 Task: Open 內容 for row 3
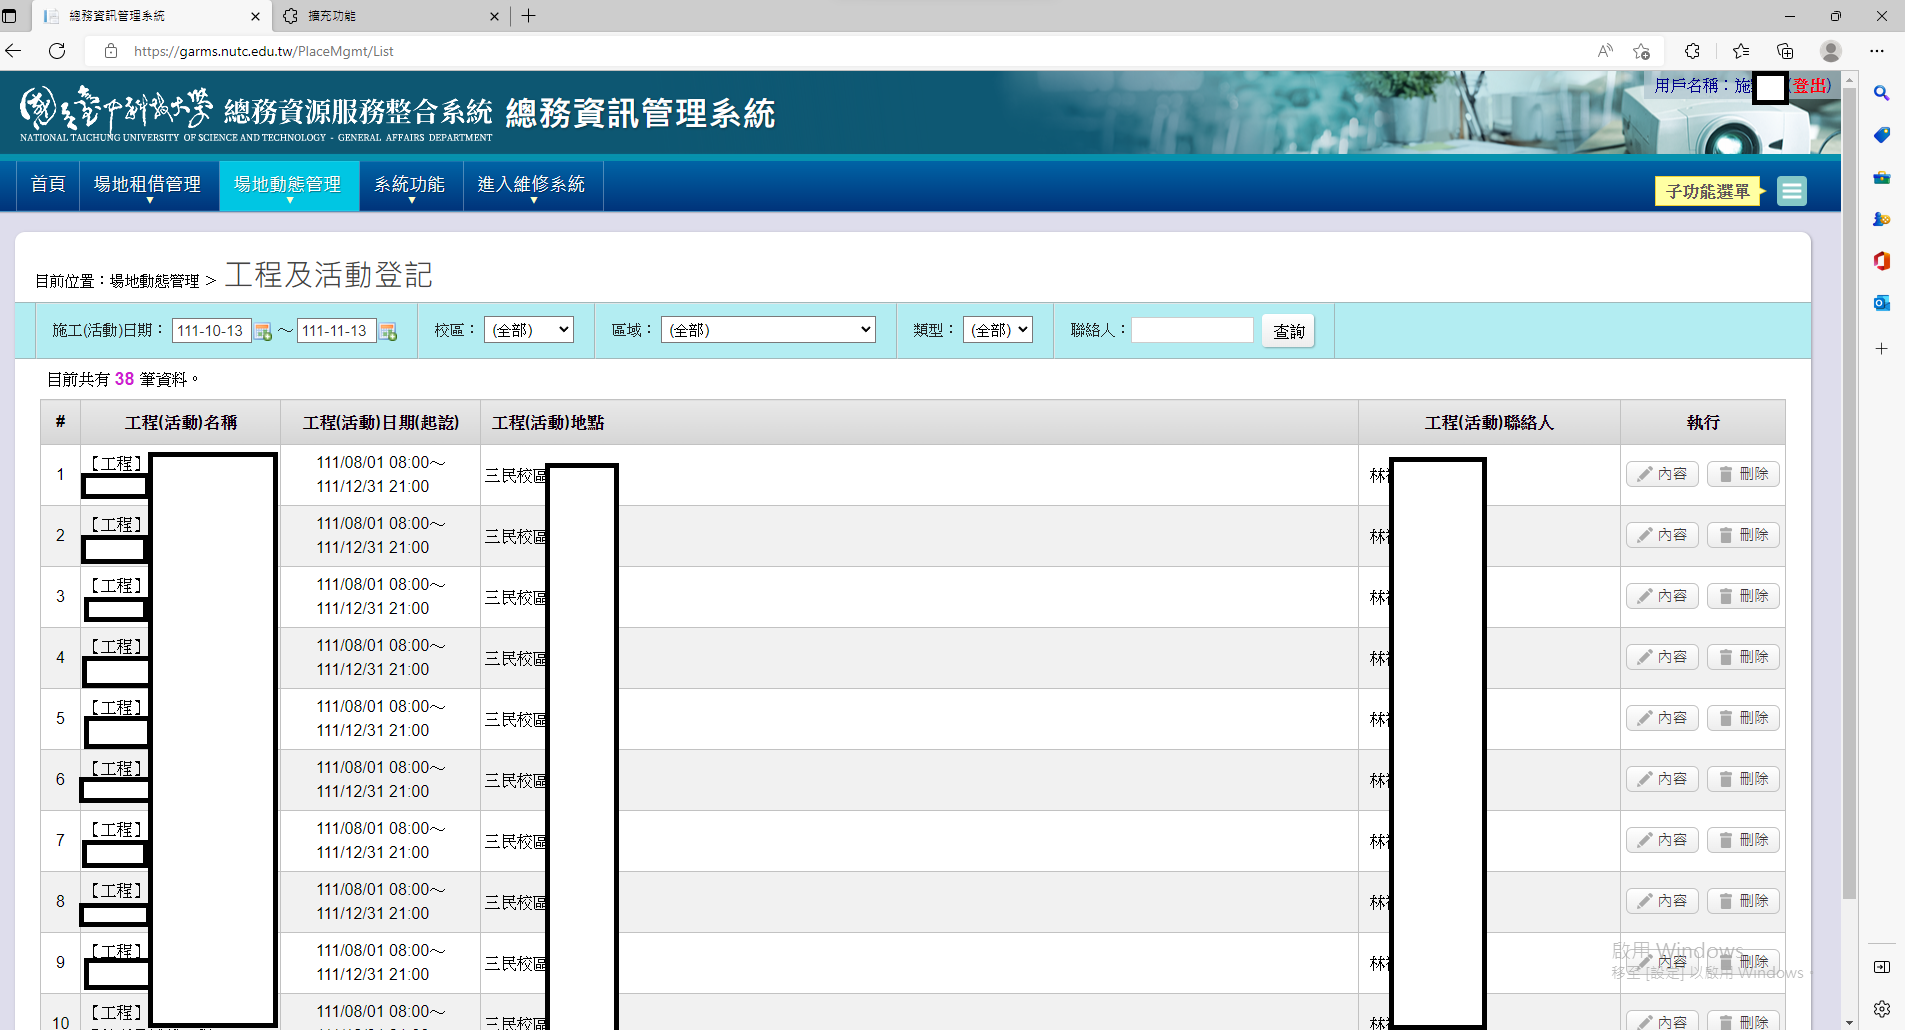click(1662, 596)
